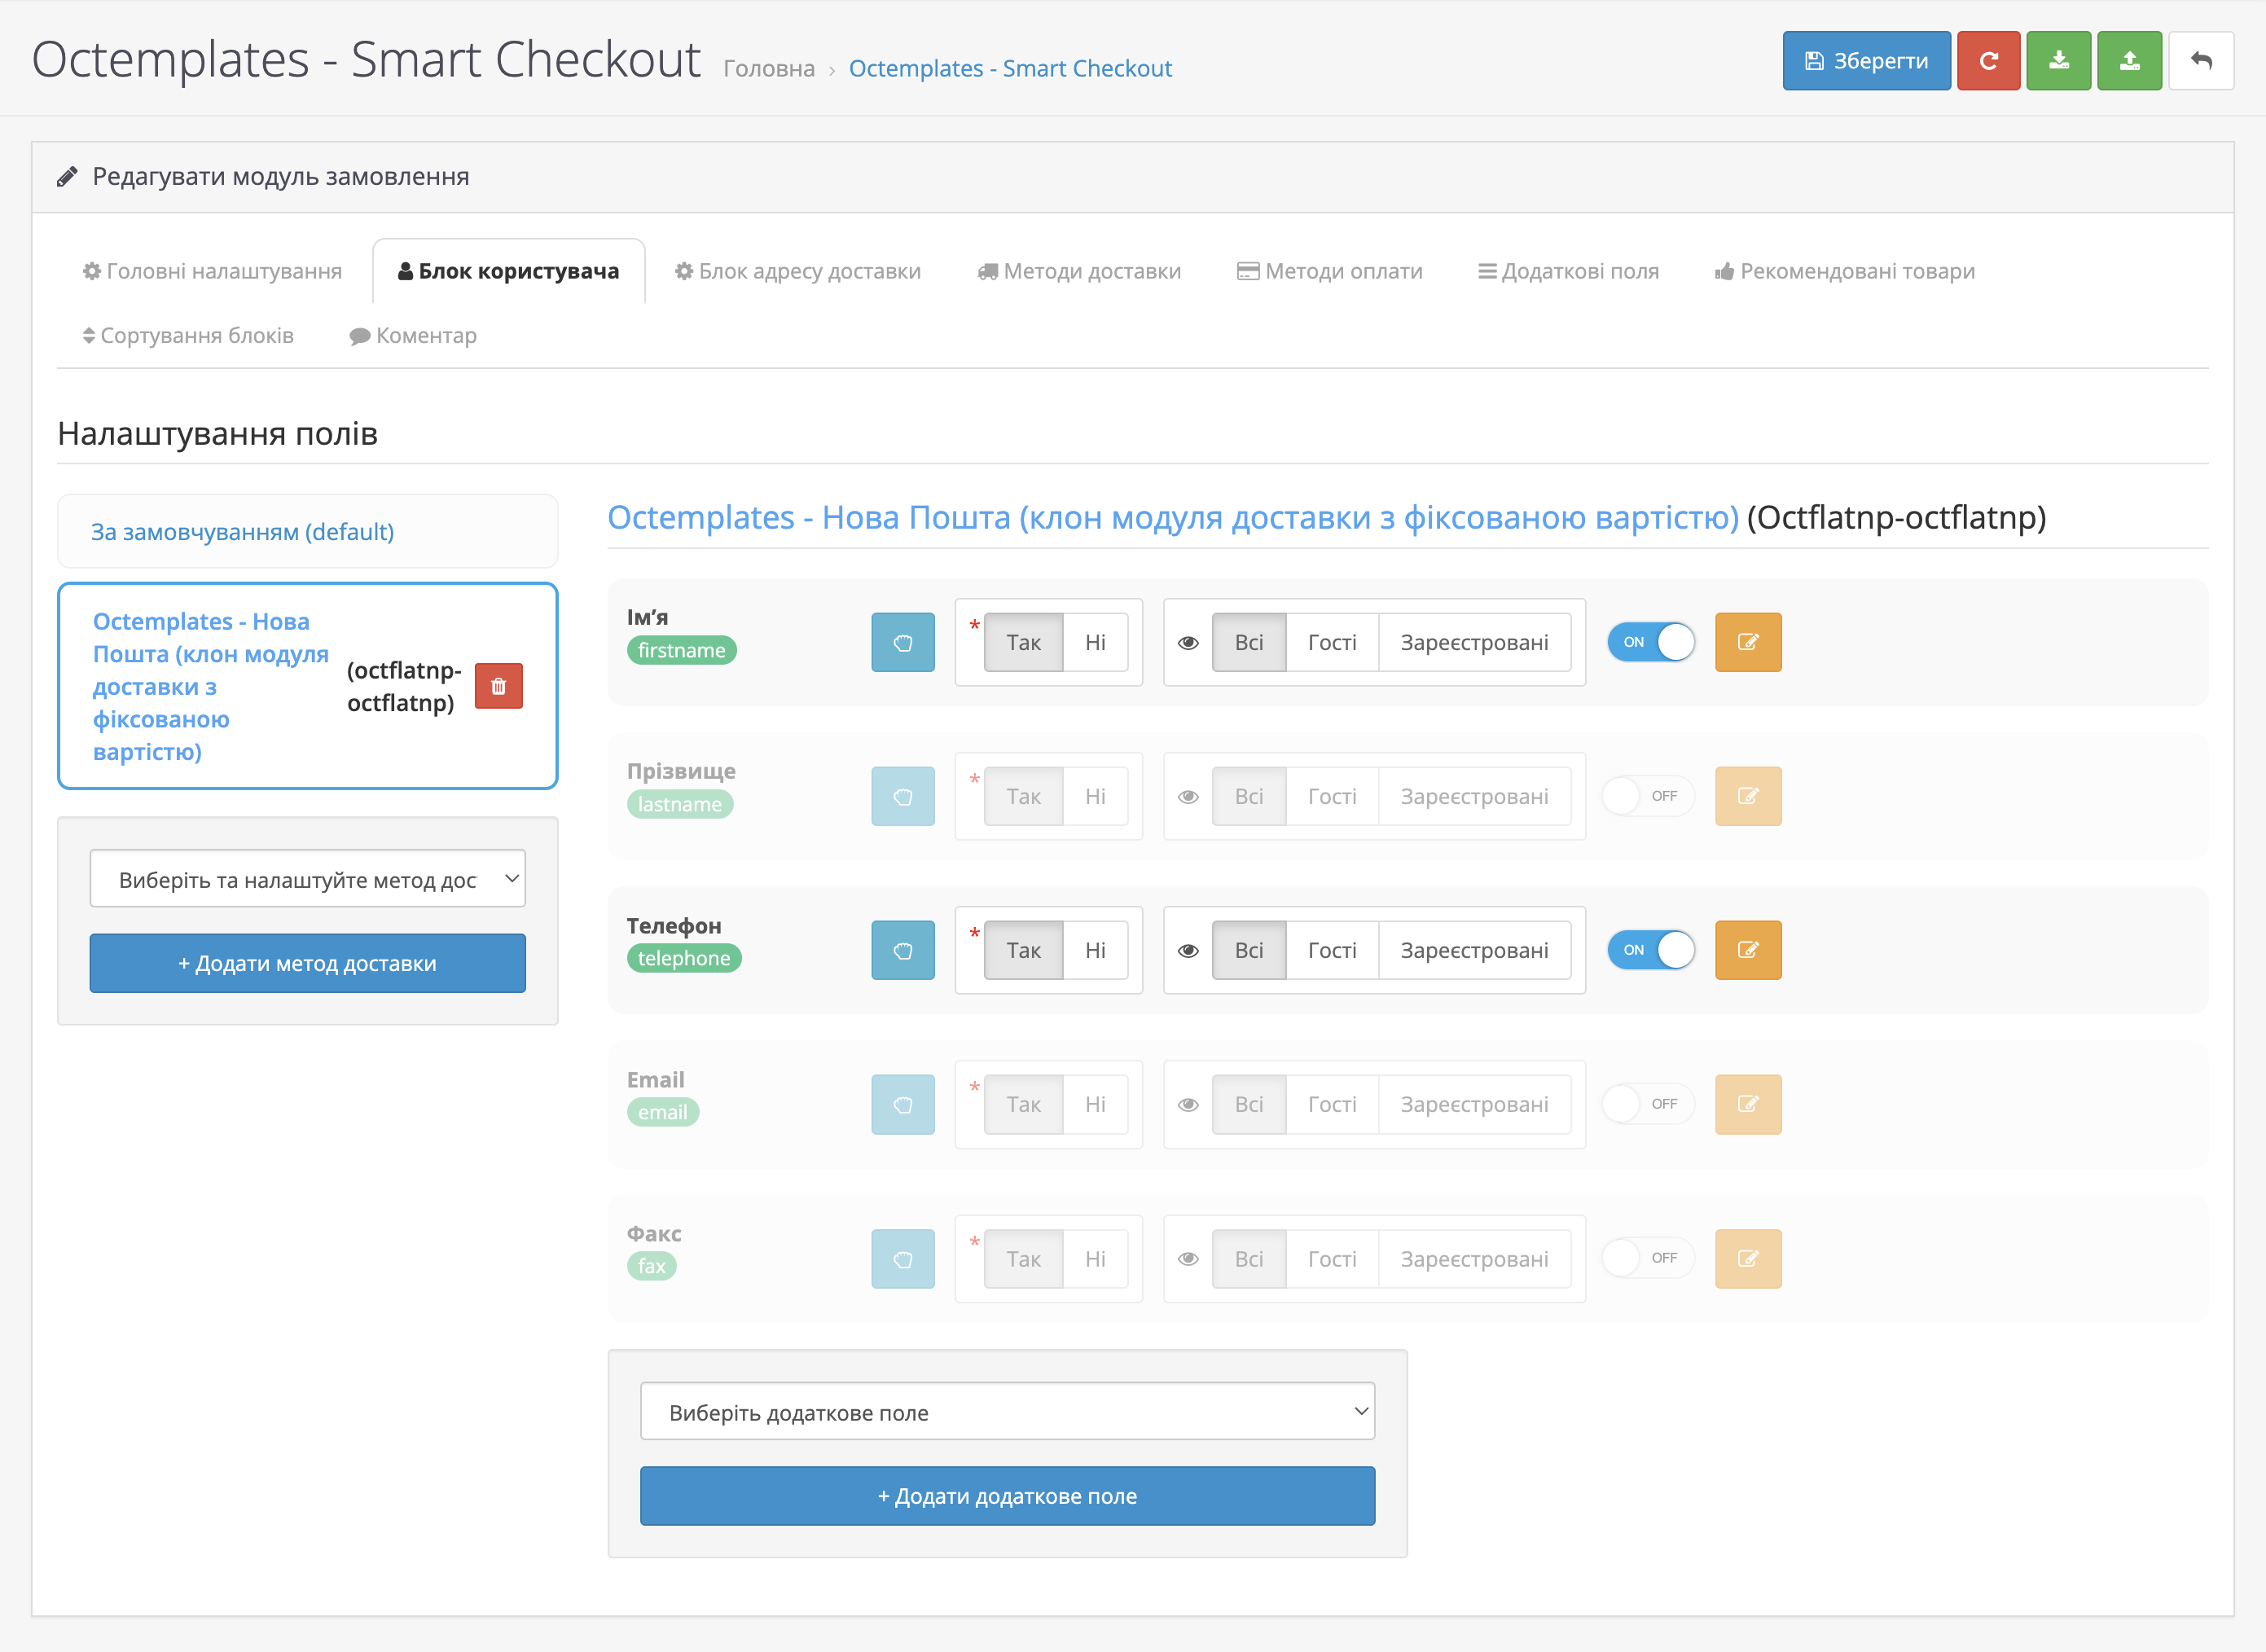This screenshot has height=1652, width=2266.
Task: Switch to the Методи доставки tab
Action: pyautogui.click(x=1079, y=271)
